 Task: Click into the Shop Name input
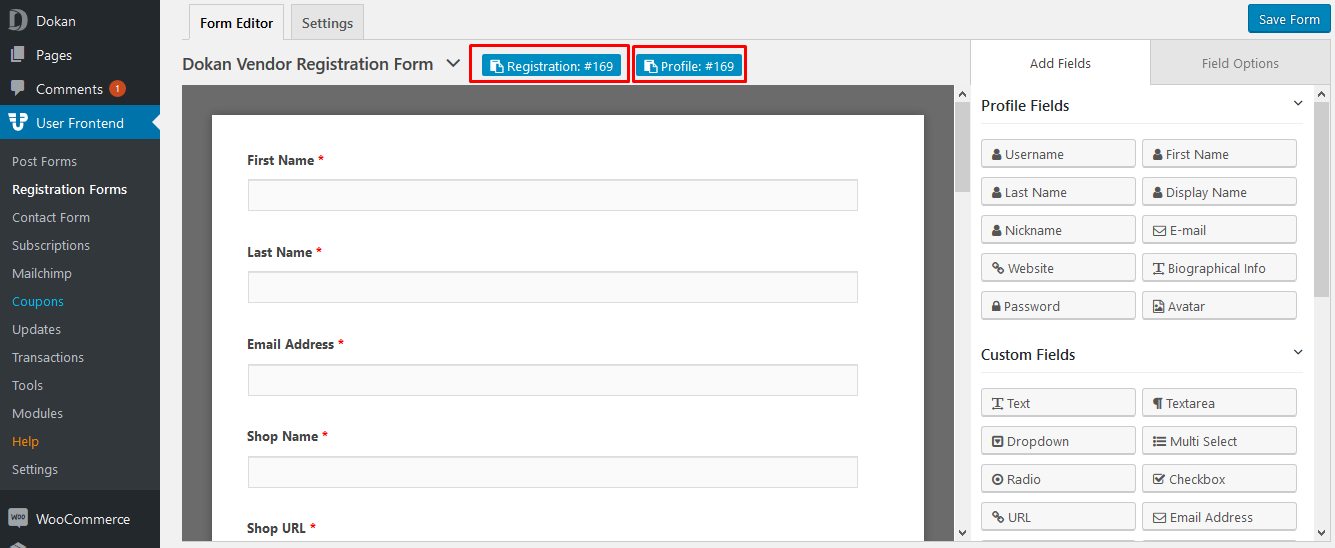coord(552,472)
